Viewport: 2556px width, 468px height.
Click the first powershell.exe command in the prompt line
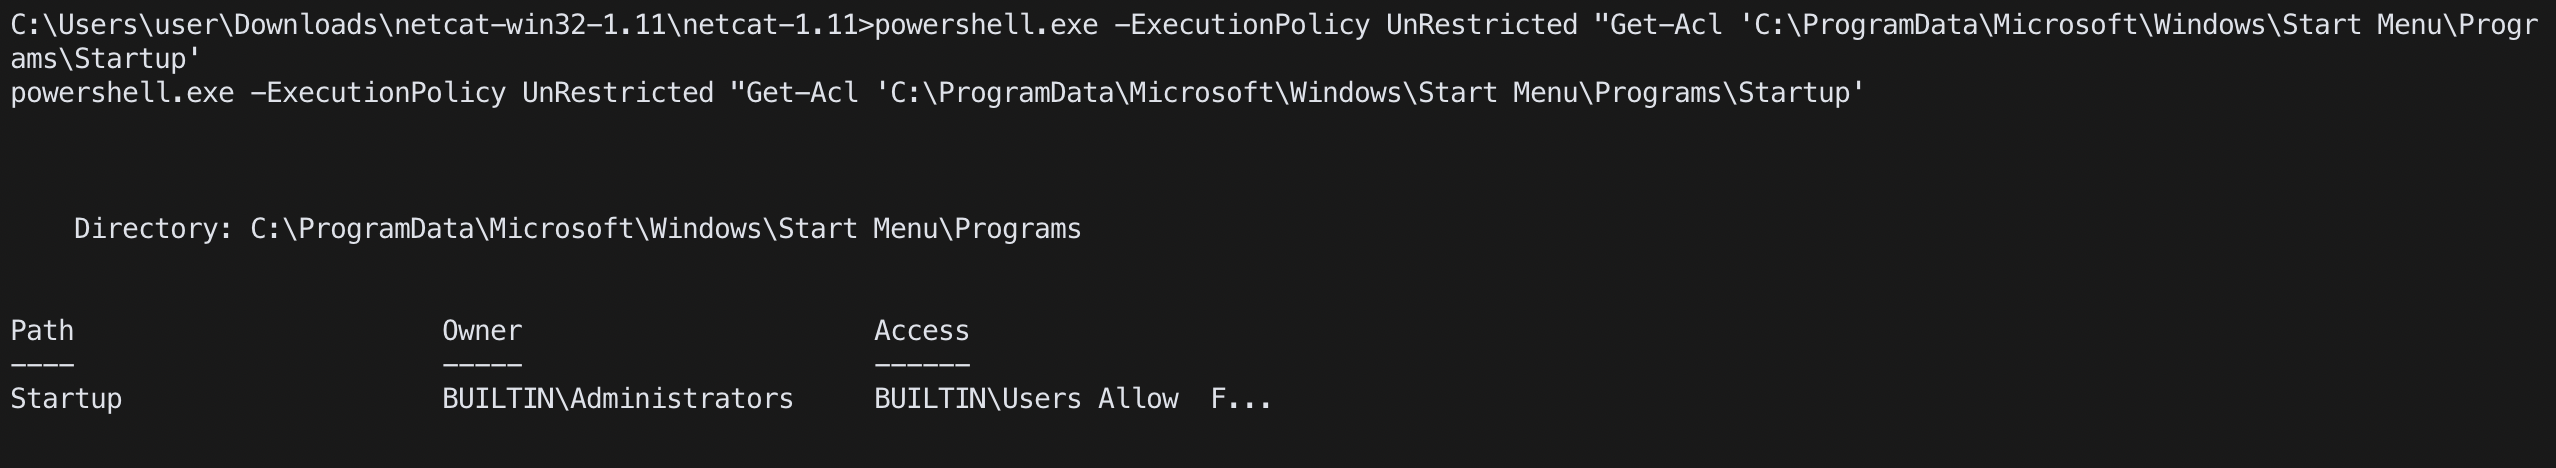pos(986,25)
